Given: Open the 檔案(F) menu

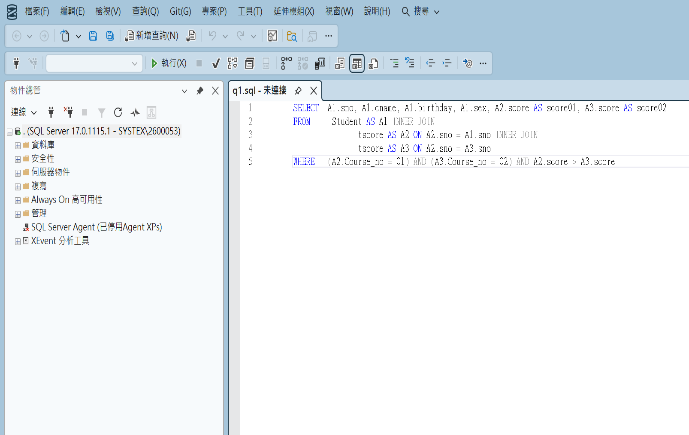Looking at the screenshot, I should point(37,11).
